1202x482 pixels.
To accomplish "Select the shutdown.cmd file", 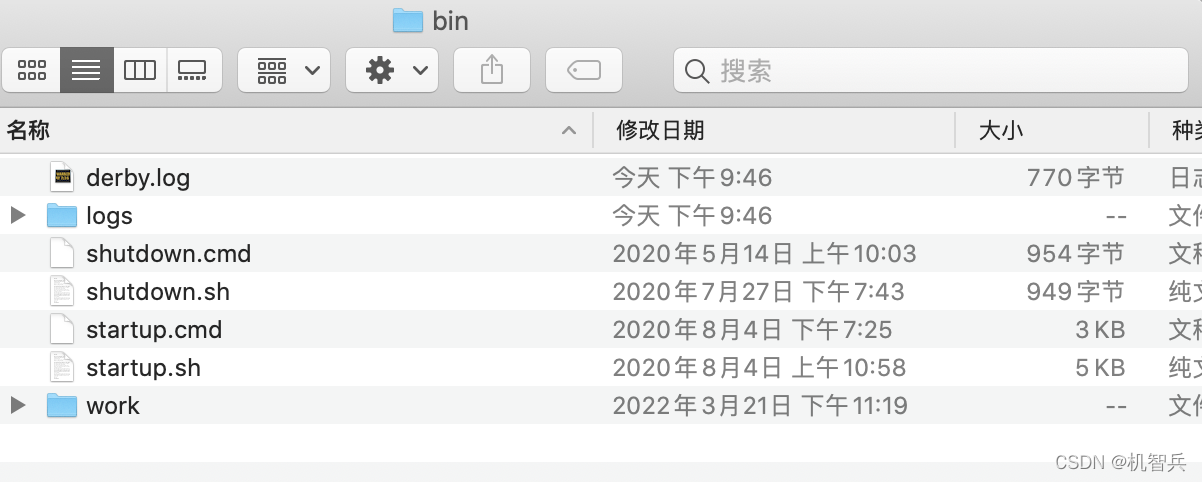I will pos(168,254).
